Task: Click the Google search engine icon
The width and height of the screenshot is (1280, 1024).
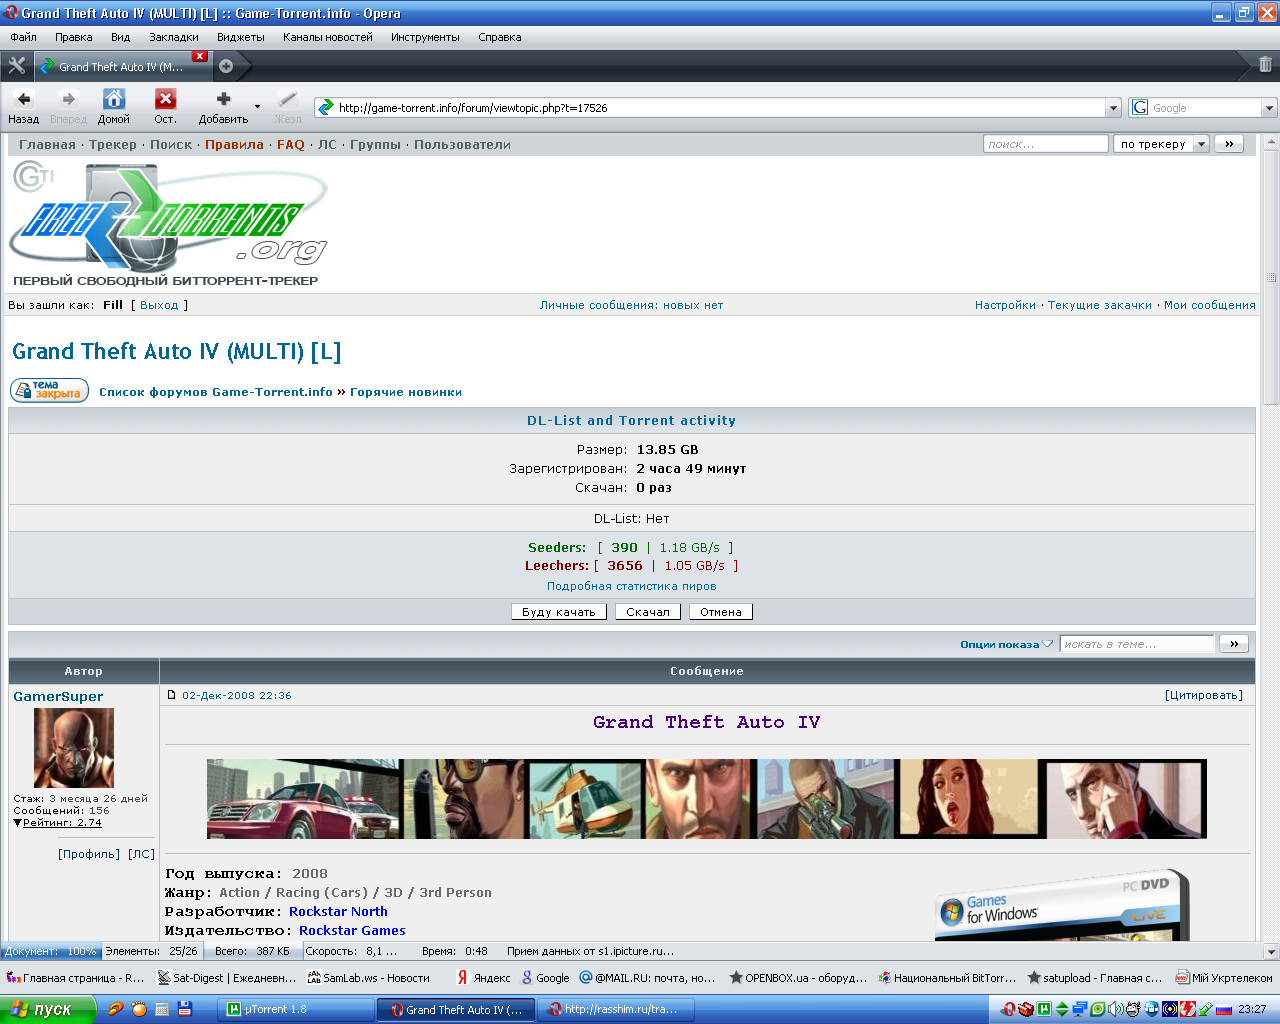Action: (1140, 108)
